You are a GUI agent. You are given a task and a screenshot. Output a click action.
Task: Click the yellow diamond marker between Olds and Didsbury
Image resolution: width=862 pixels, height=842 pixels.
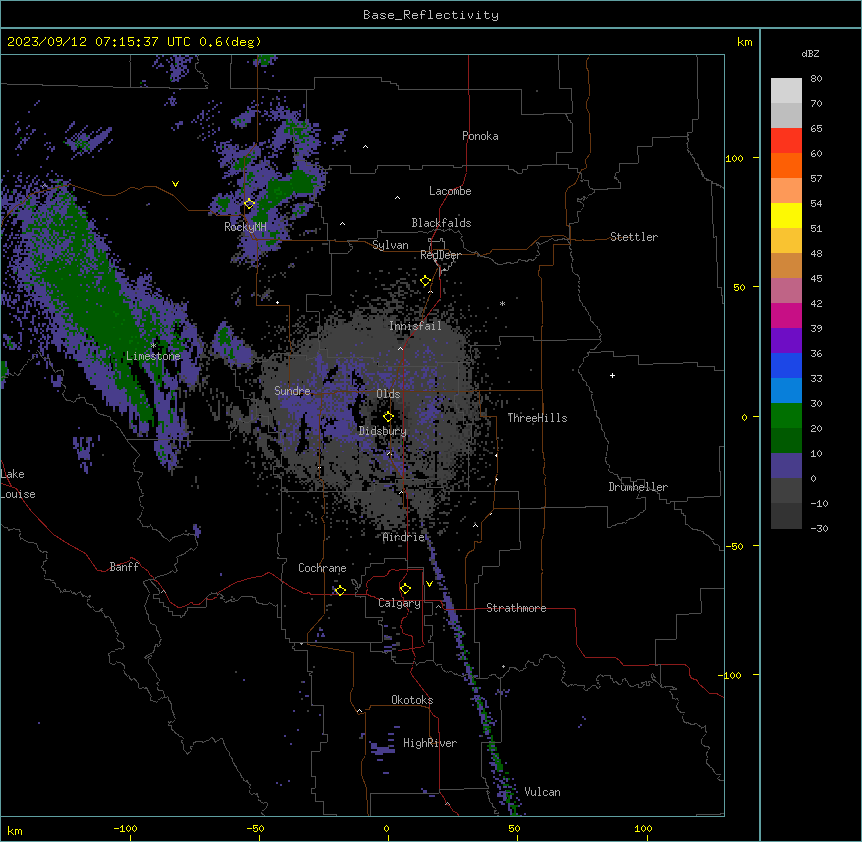[388, 416]
